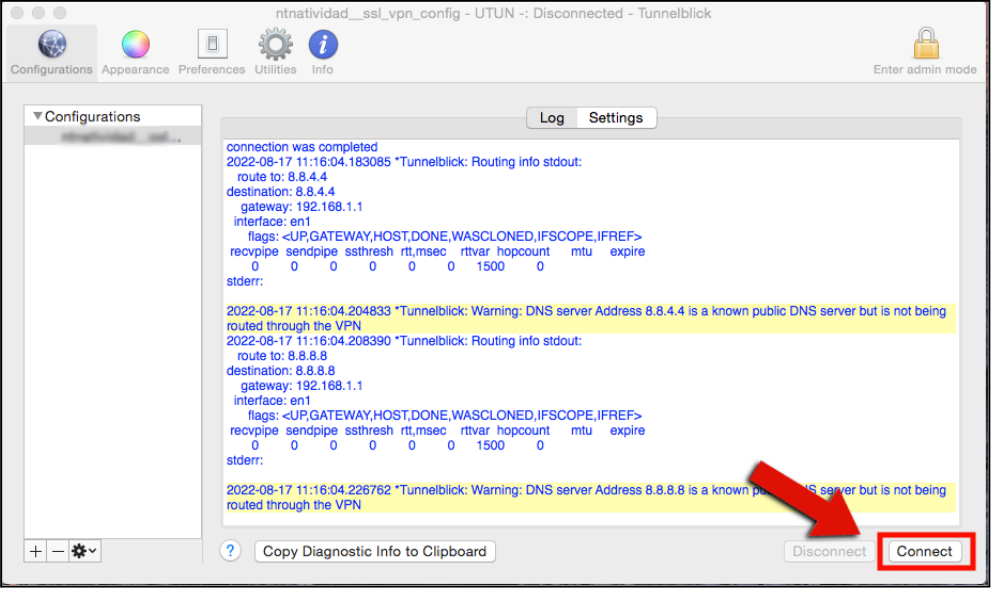Click Copy Diagnostic Info to Clipboard
The image size is (991, 589).
(x=375, y=551)
